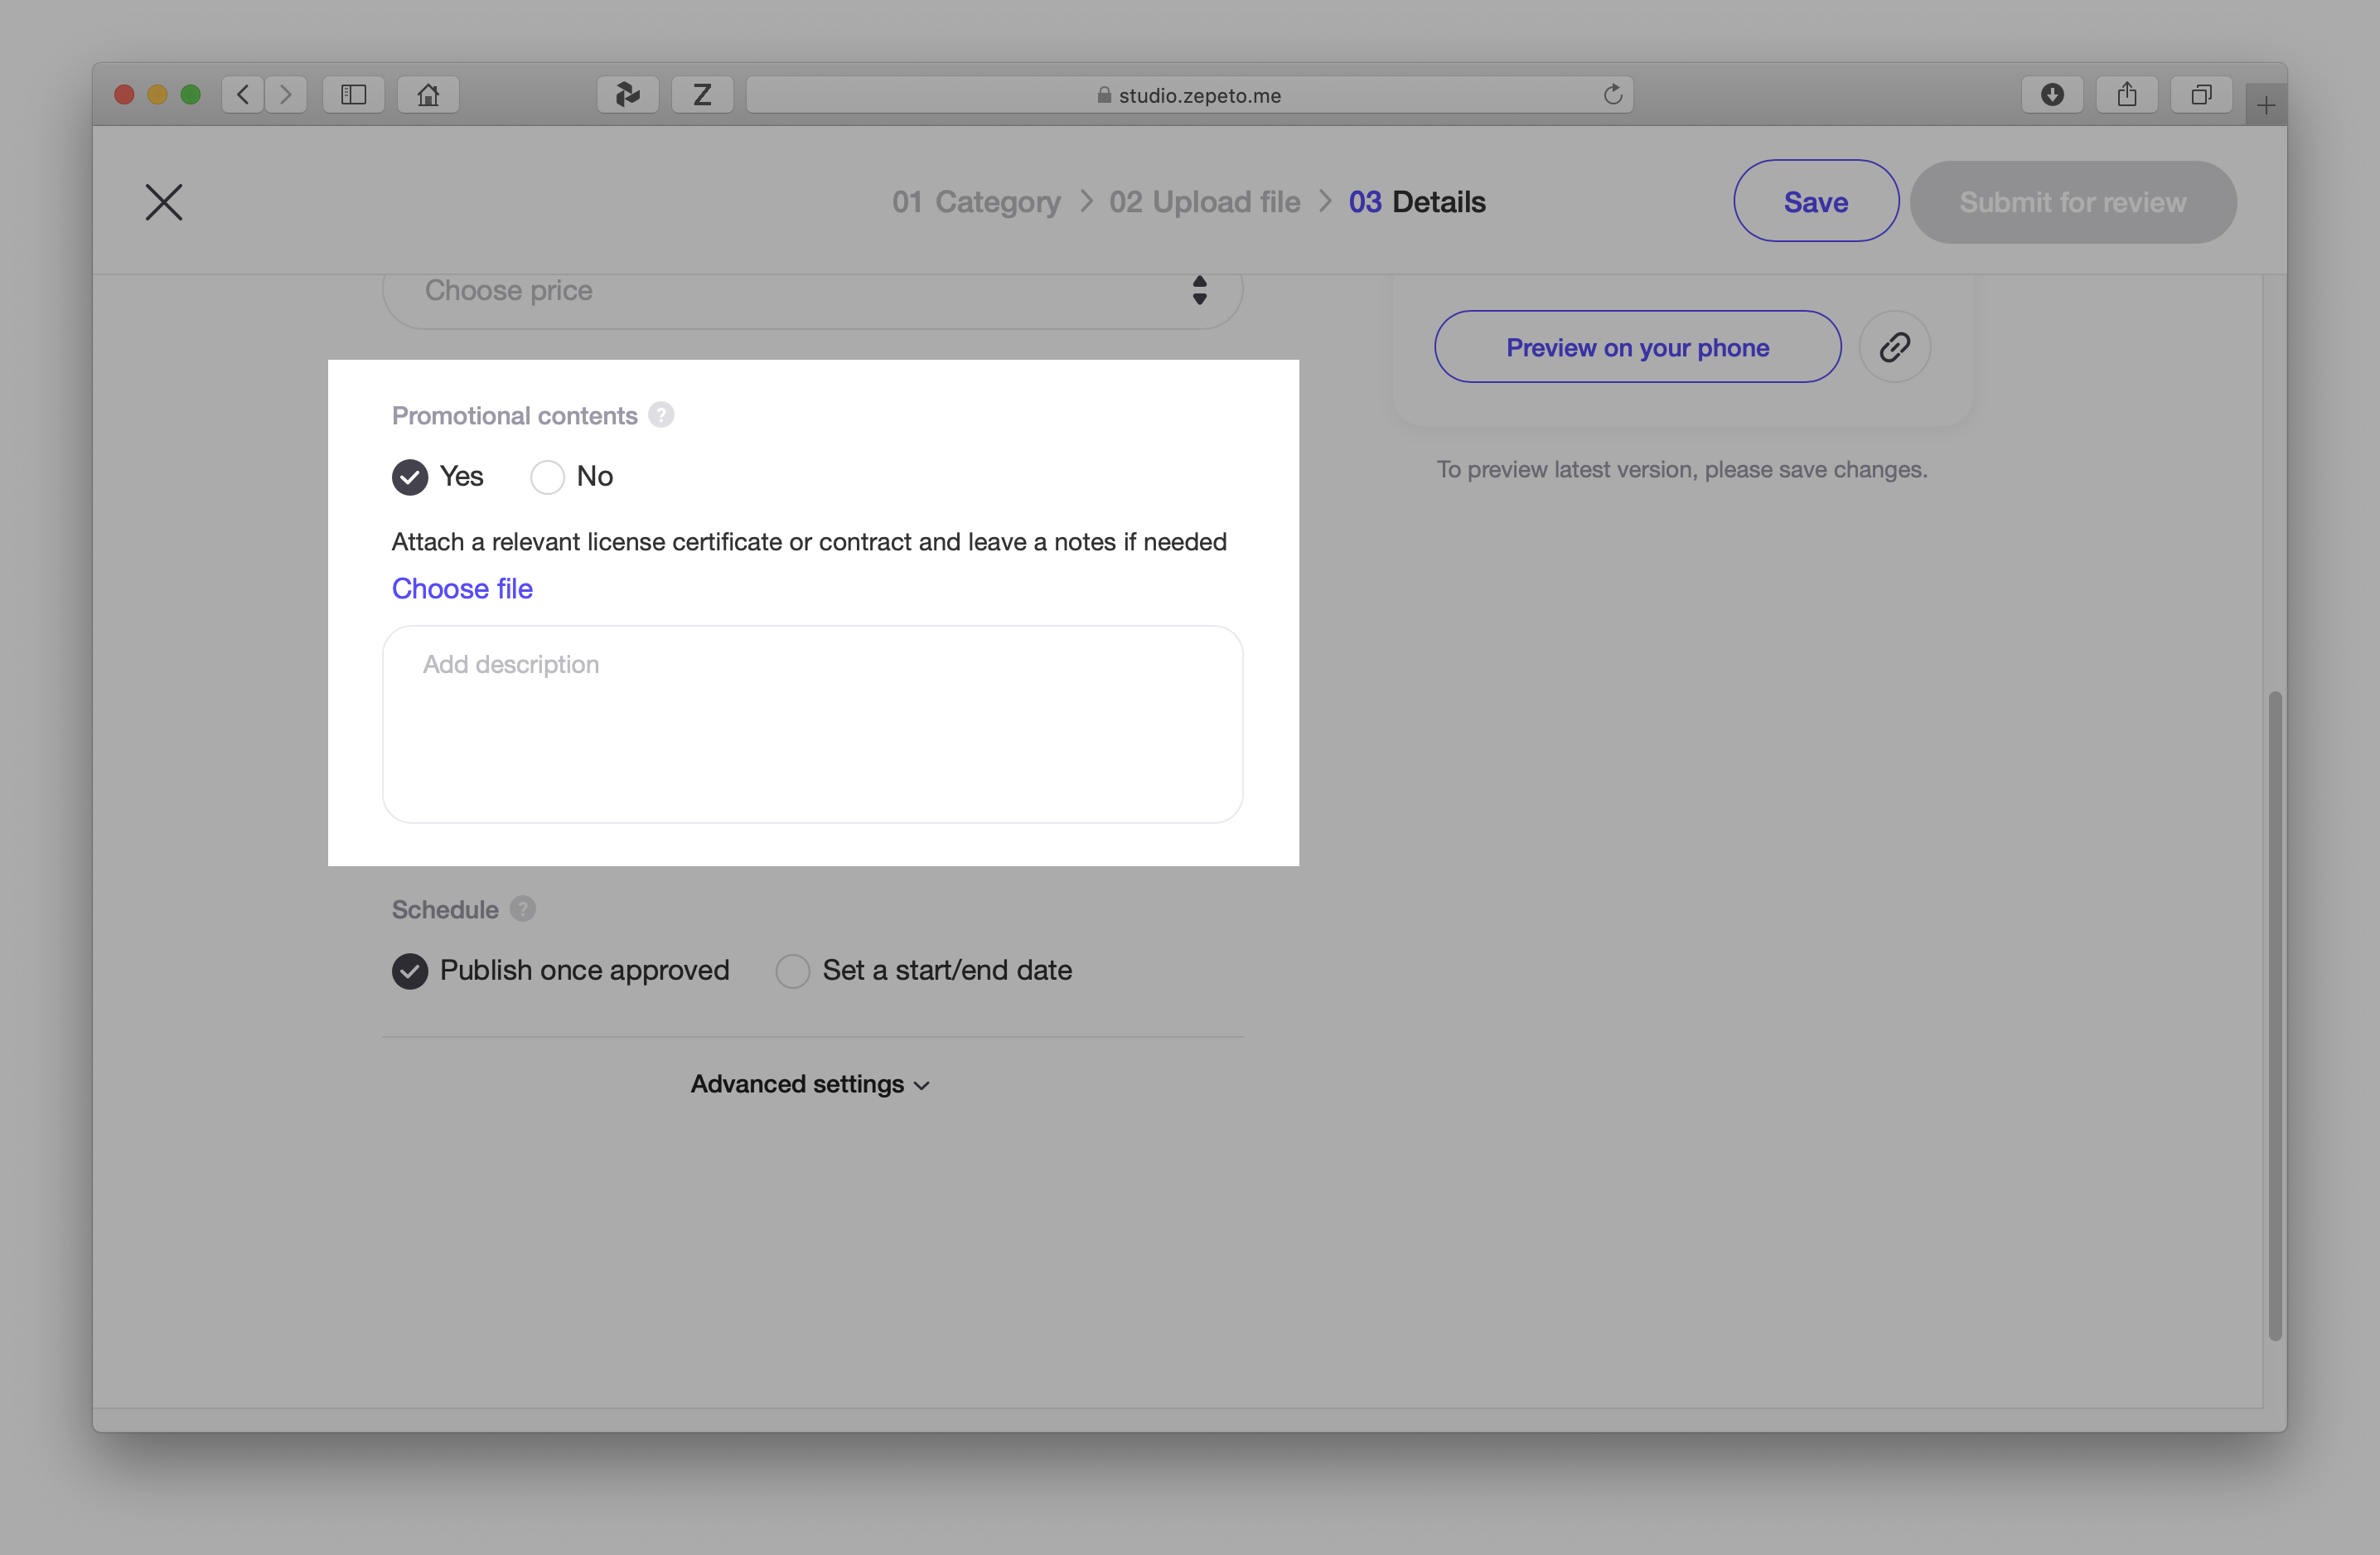Screen dimensions: 2380x1555
Task: Reload the studio.zepeto.me page
Action: tap(1612, 95)
